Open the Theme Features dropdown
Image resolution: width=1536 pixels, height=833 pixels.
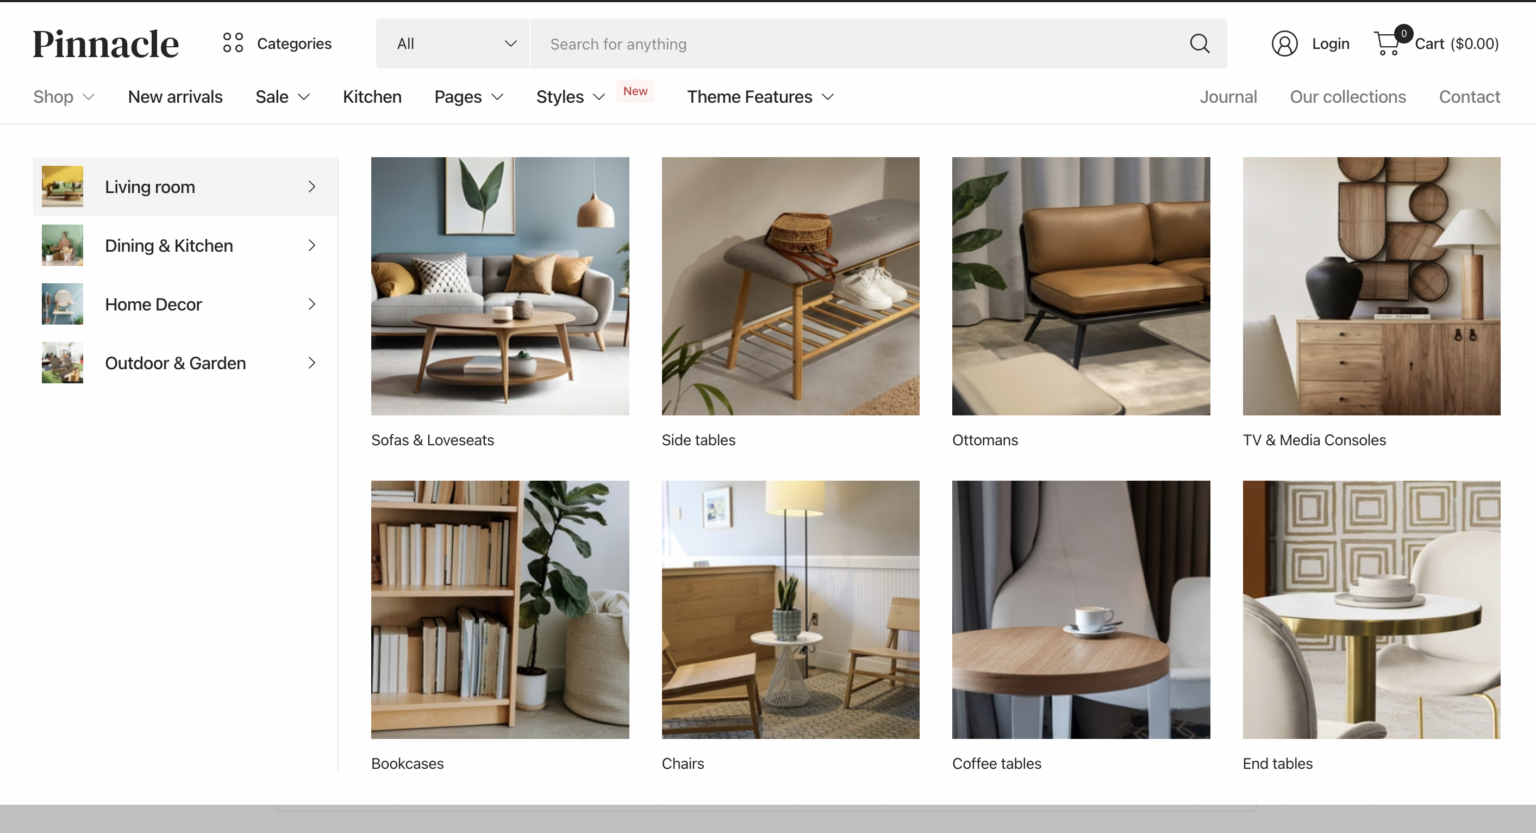tap(760, 96)
